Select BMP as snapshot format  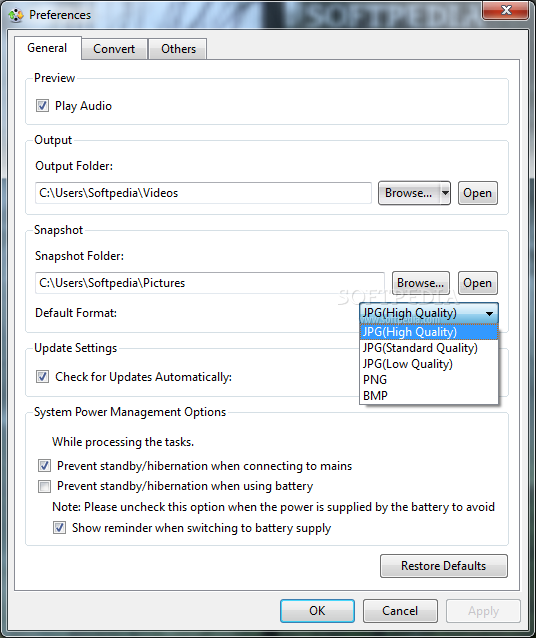coord(429,395)
